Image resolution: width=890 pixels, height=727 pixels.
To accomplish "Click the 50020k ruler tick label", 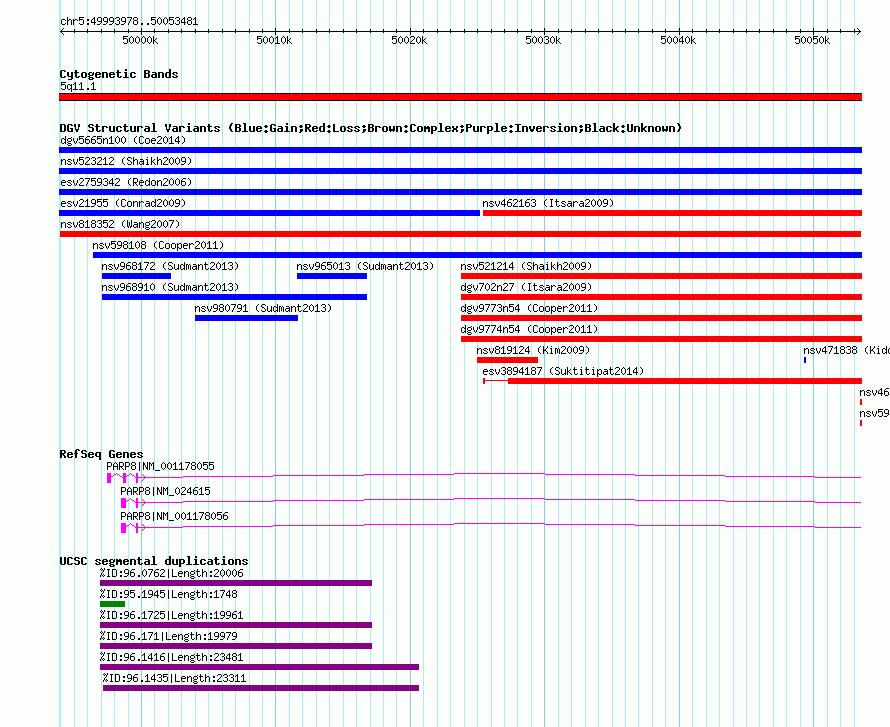I will pos(409,40).
